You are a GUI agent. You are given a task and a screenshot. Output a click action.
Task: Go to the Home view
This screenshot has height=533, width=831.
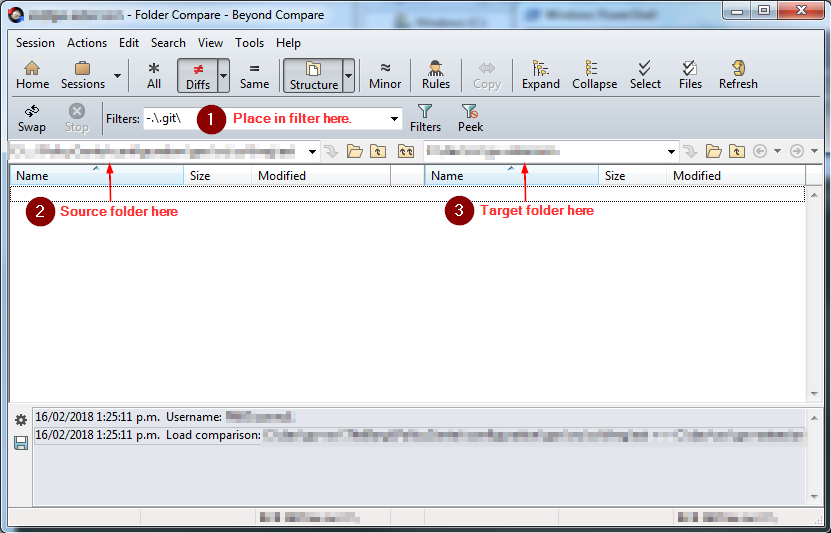[32, 75]
